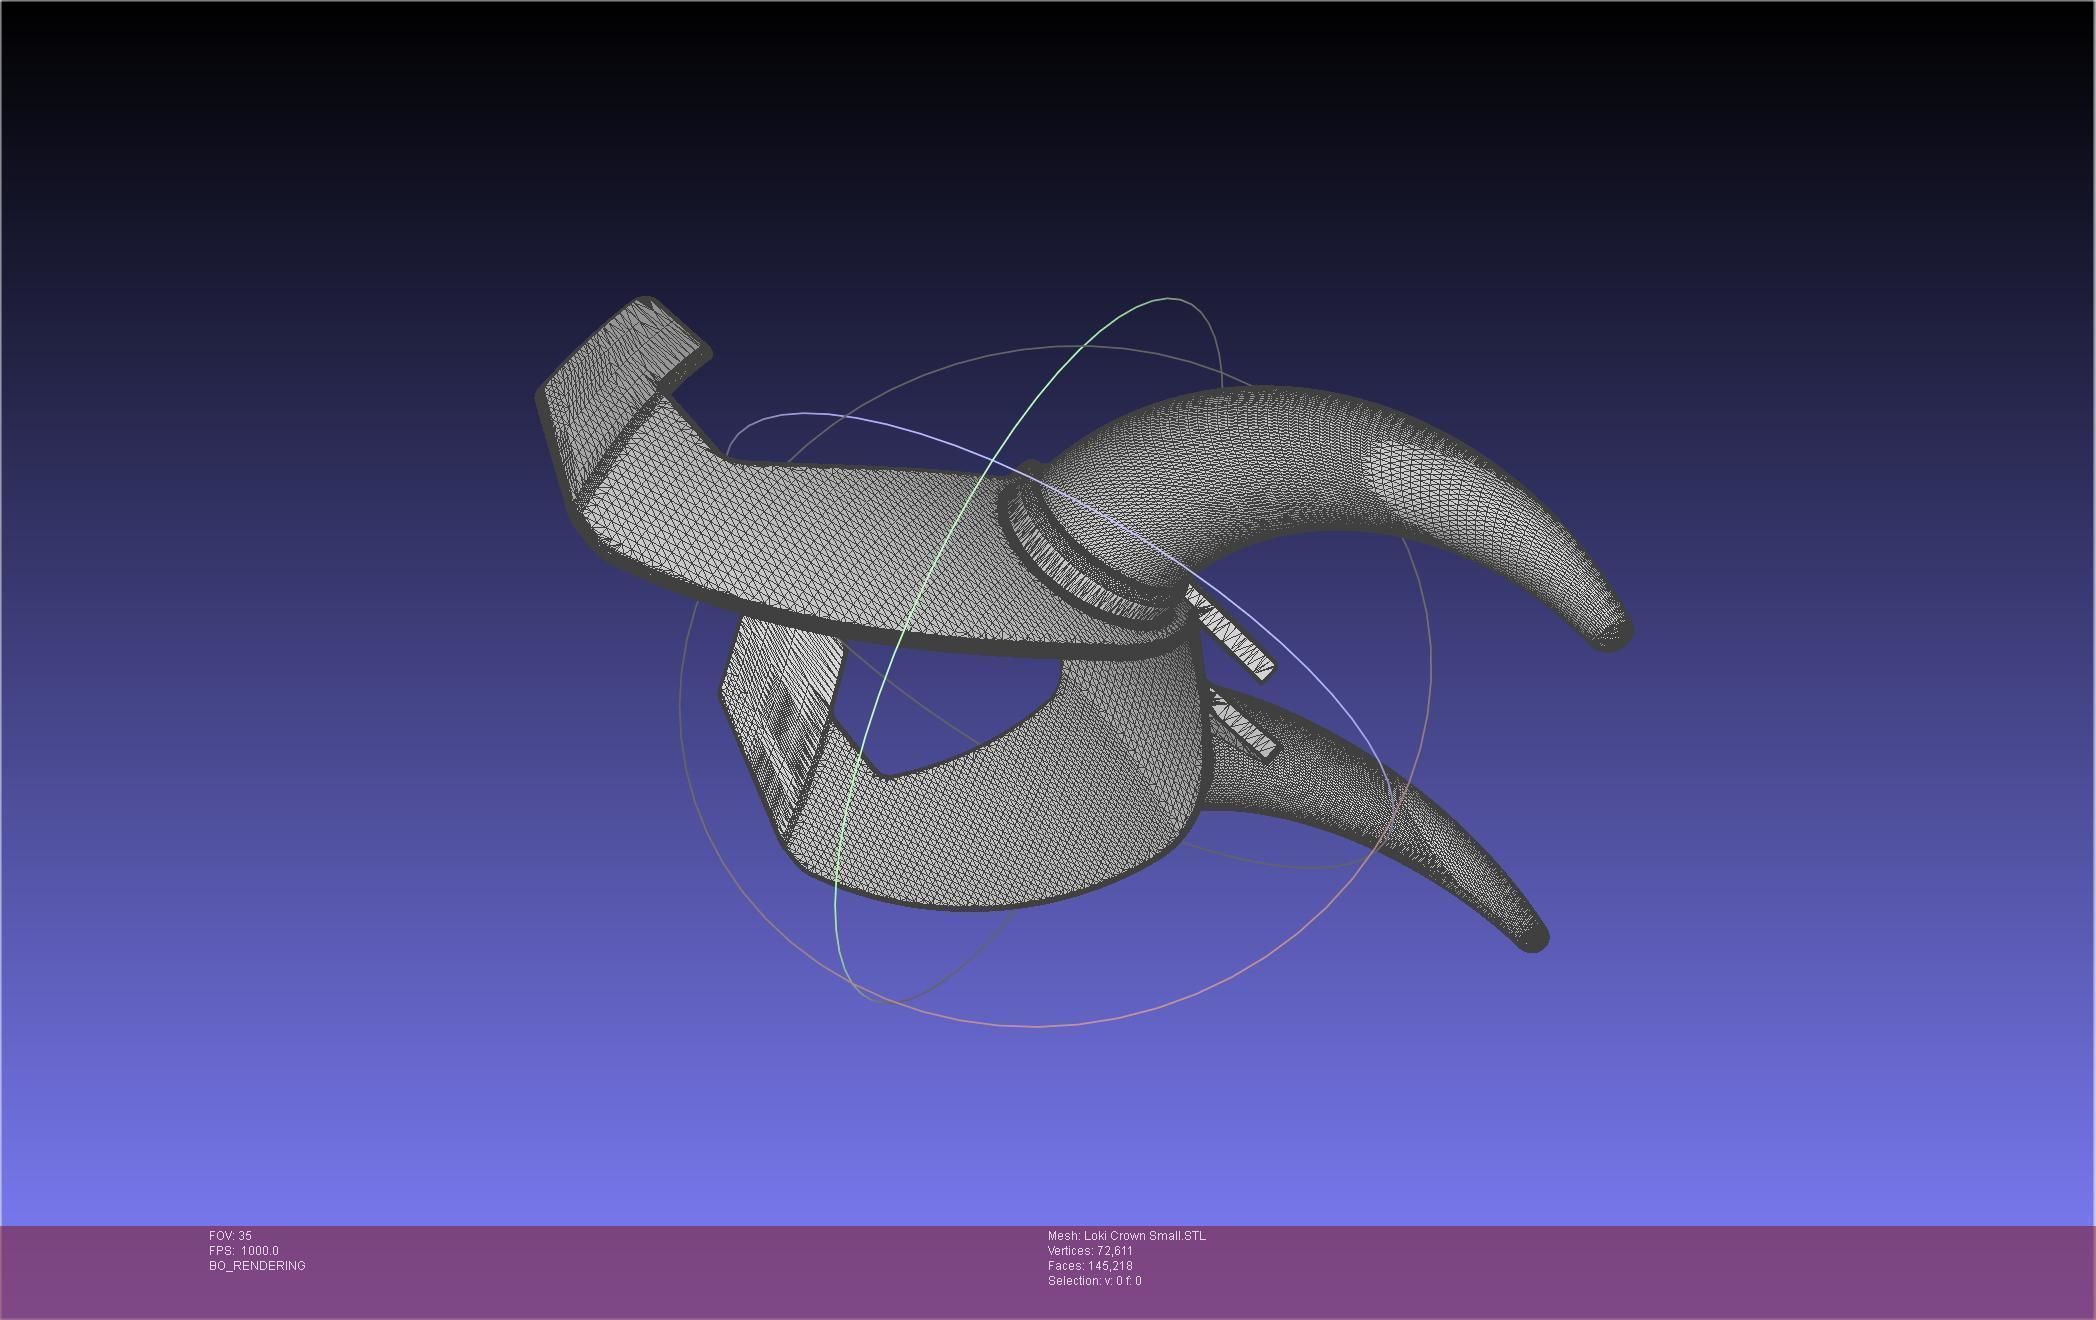Click the BO_RENDERING label
Viewport: 2096px width, 1320px height.
pos(257,1266)
